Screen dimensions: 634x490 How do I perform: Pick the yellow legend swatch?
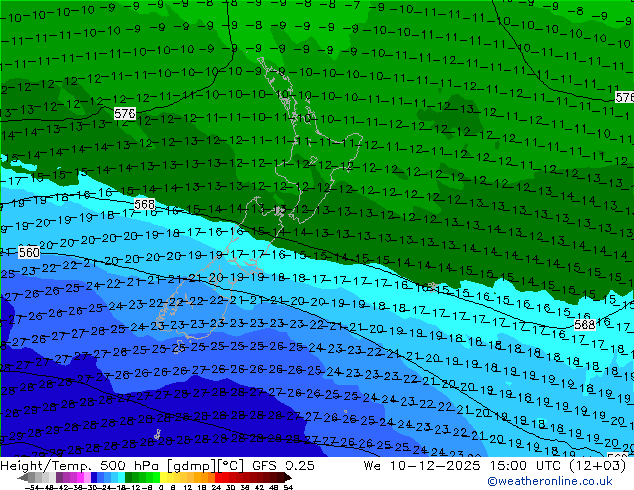tap(163, 477)
